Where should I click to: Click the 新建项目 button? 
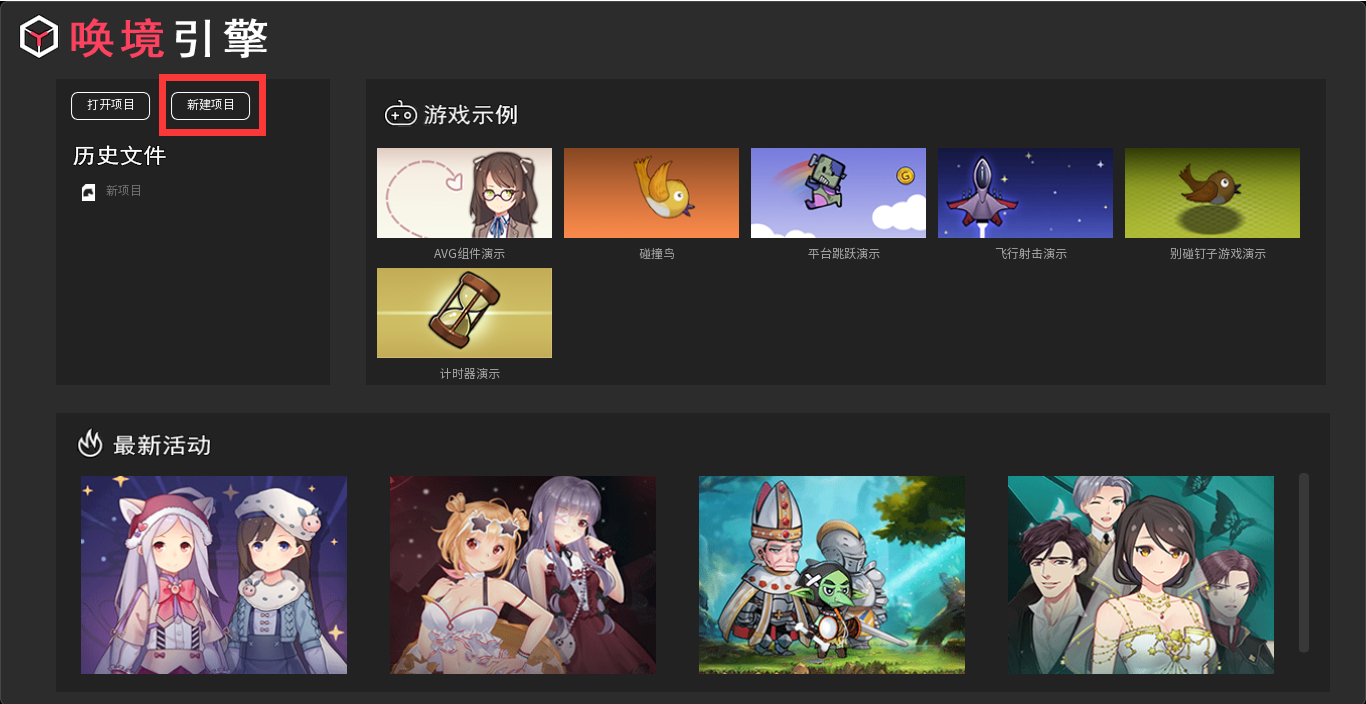pyautogui.click(x=210, y=105)
